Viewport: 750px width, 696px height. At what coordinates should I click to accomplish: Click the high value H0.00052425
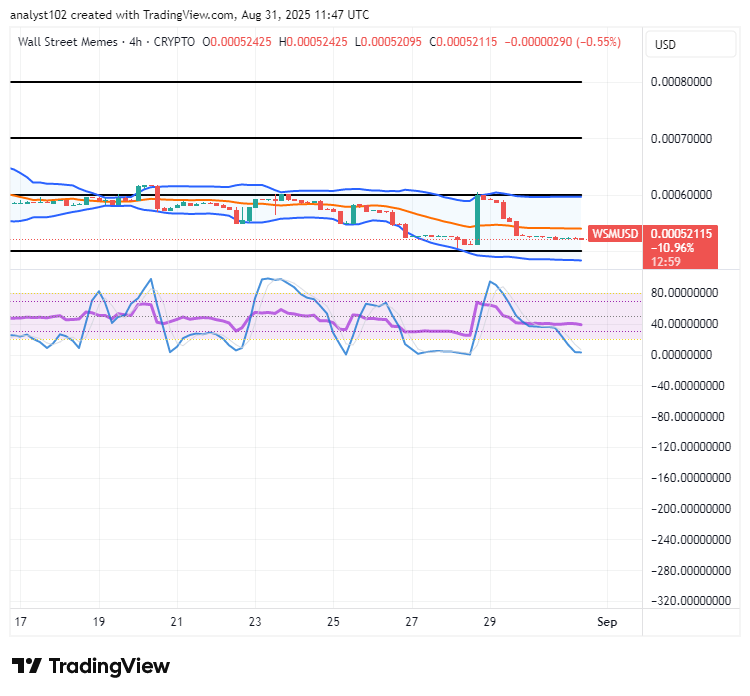(x=313, y=42)
